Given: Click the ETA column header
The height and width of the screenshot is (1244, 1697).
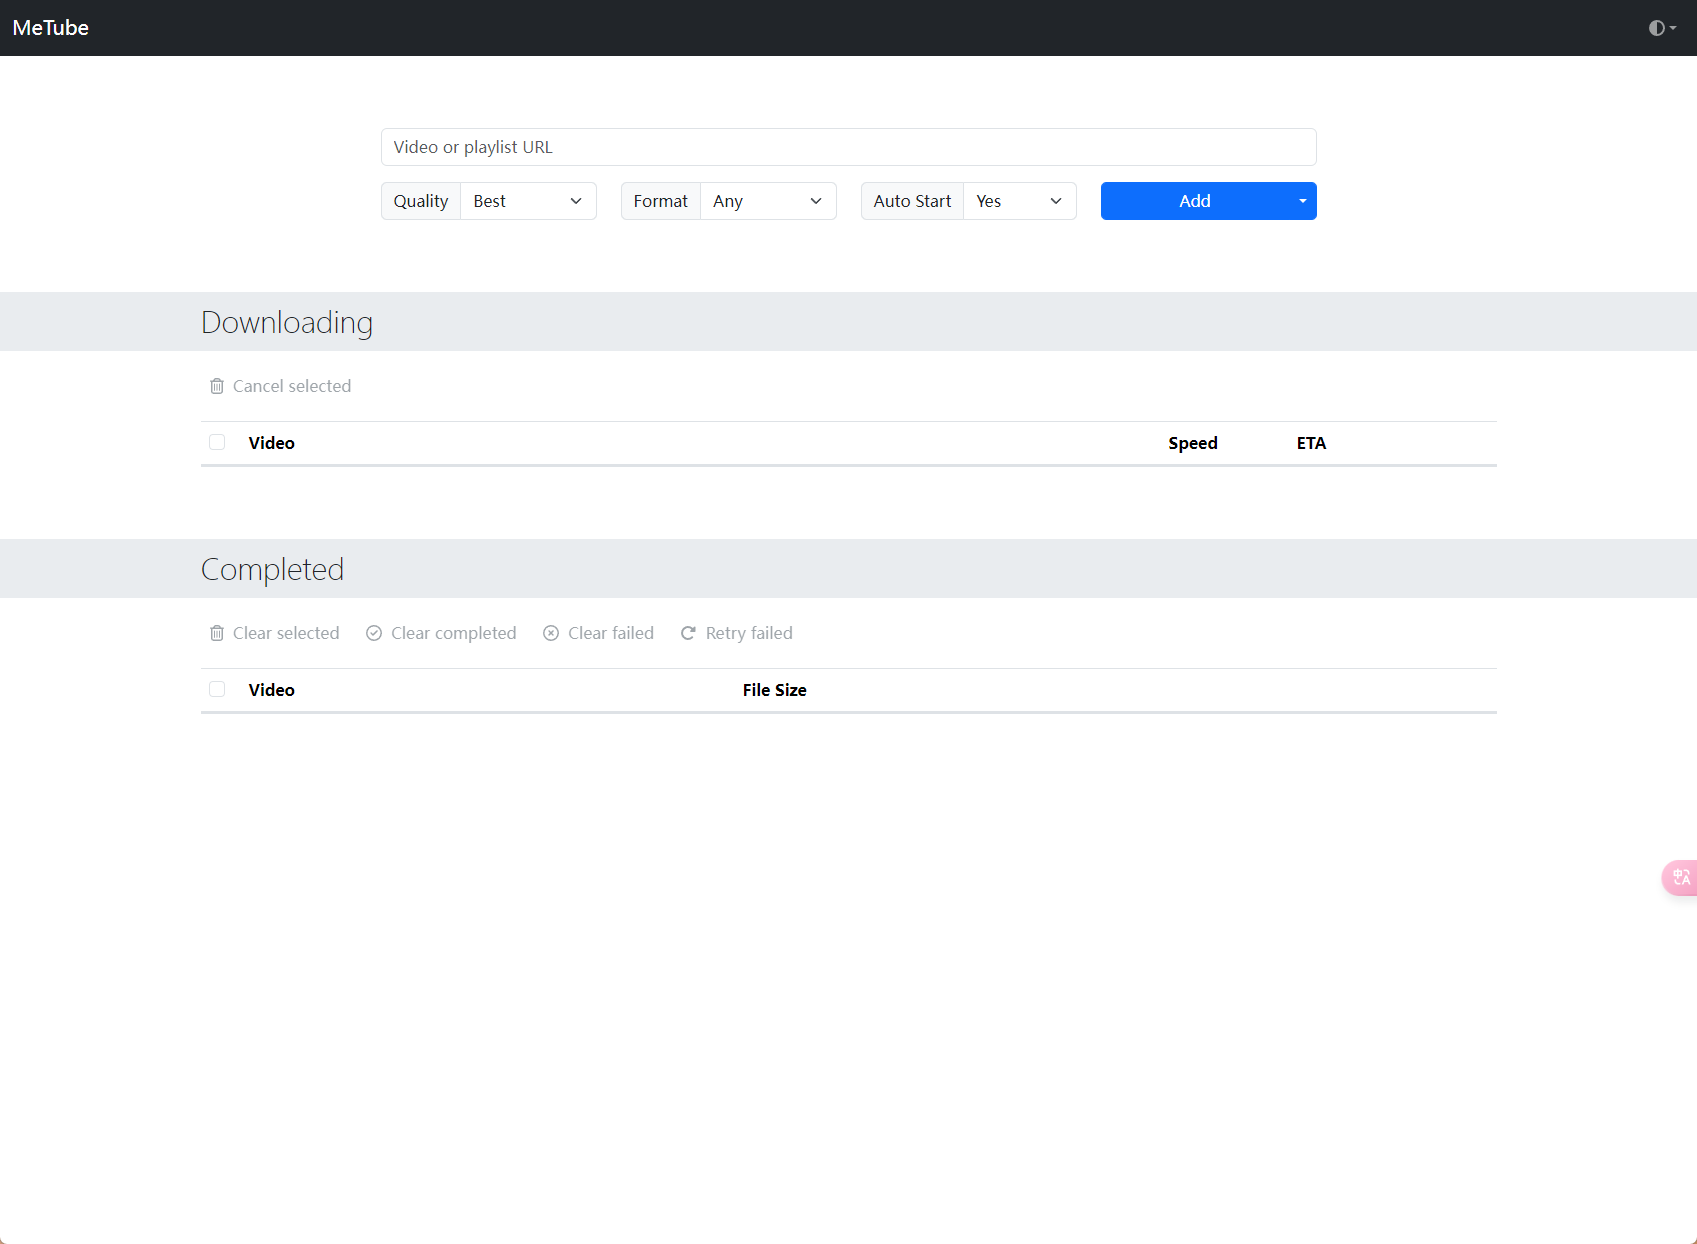Looking at the screenshot, I should pos(1311,443).
